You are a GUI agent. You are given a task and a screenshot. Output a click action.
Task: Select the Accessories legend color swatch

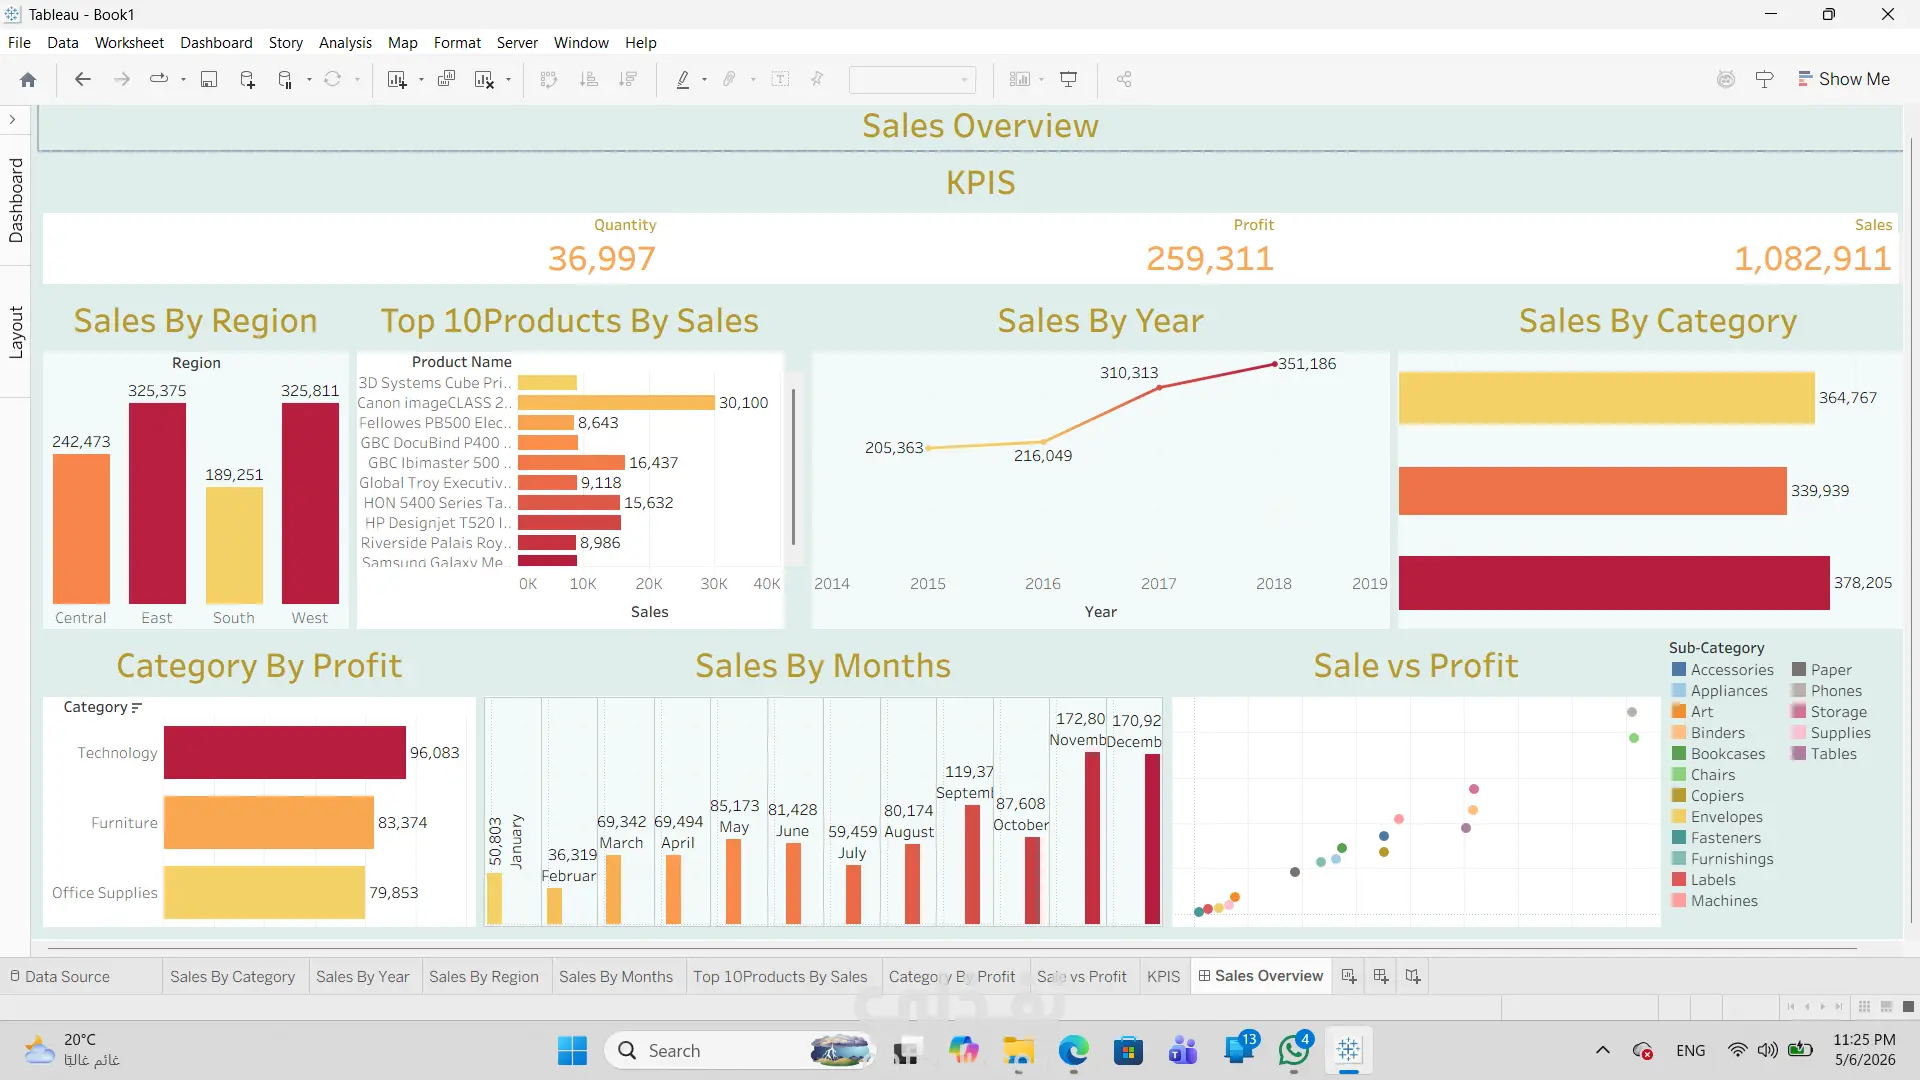click(1679, 670)
